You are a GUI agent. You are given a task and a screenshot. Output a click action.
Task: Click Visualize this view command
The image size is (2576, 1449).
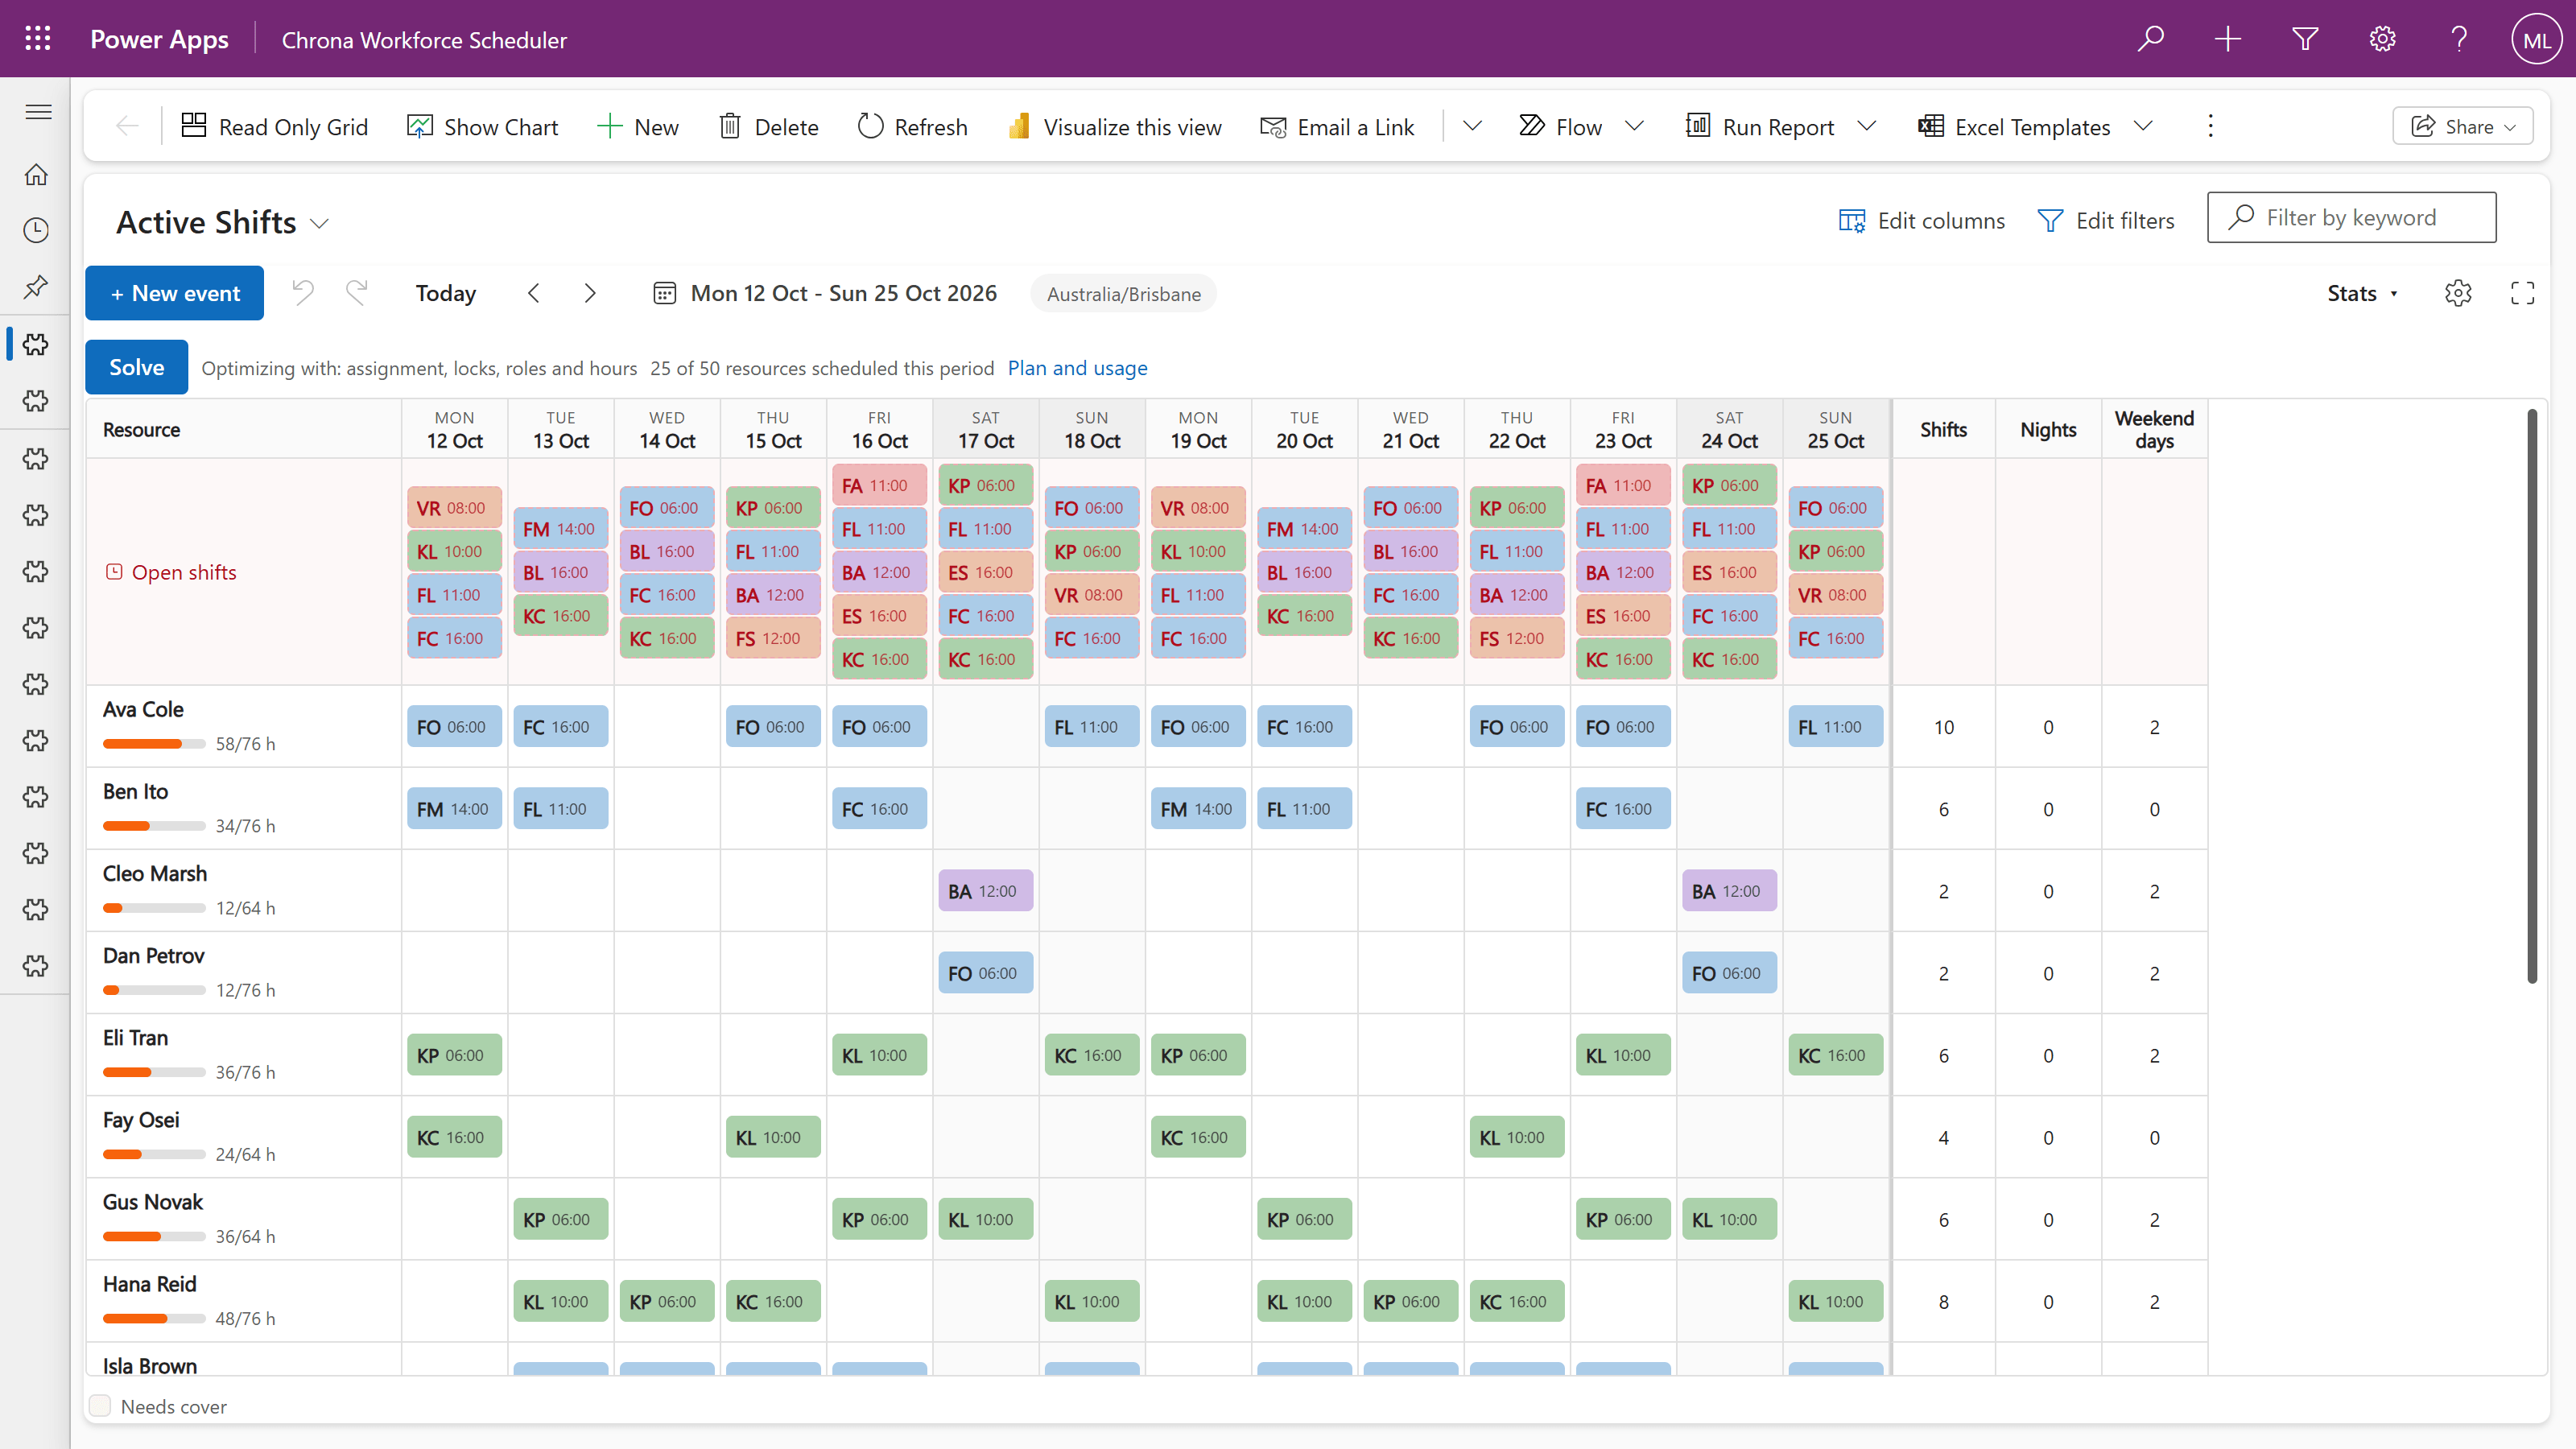point(1115,126)
